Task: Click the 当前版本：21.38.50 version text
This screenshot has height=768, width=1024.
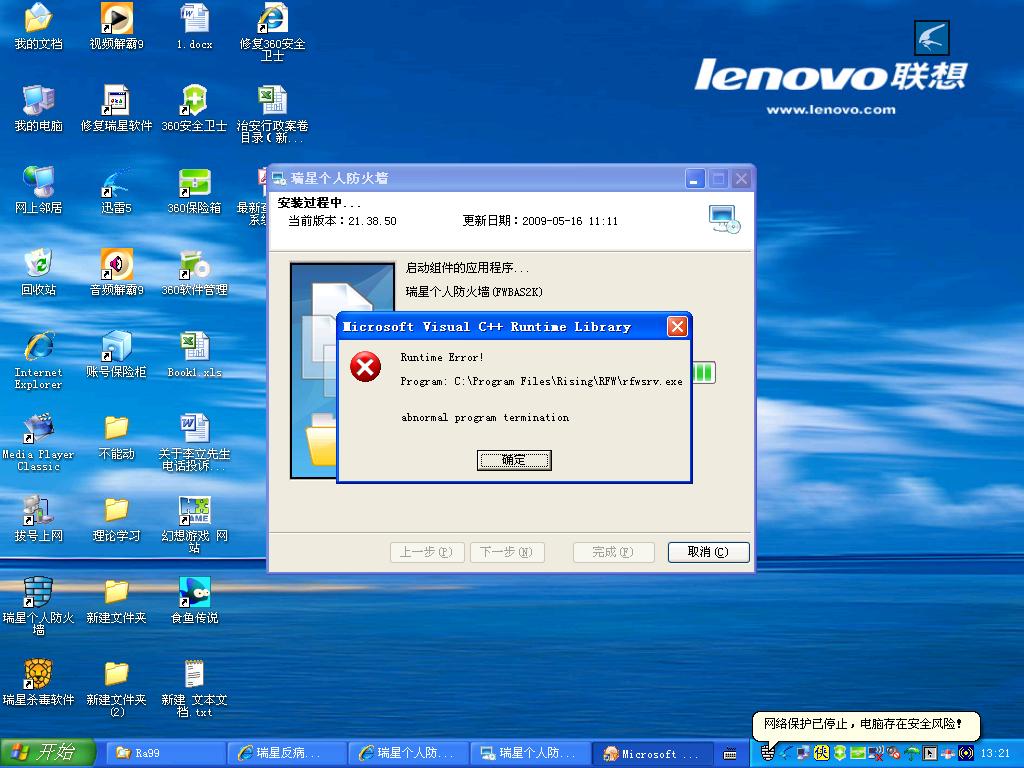Action: coord(342,221)
